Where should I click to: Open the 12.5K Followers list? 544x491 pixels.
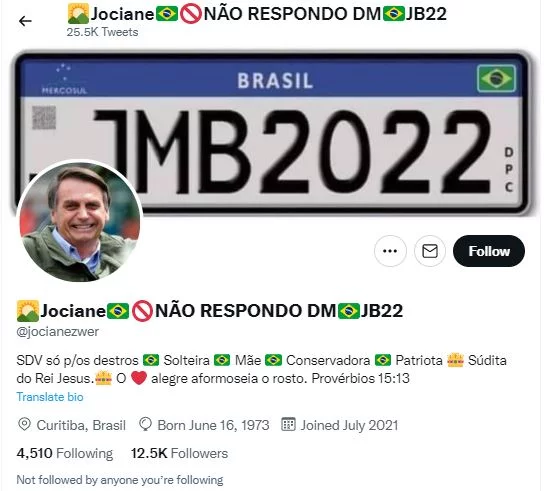pyautogui.click(x=179, y=453)
